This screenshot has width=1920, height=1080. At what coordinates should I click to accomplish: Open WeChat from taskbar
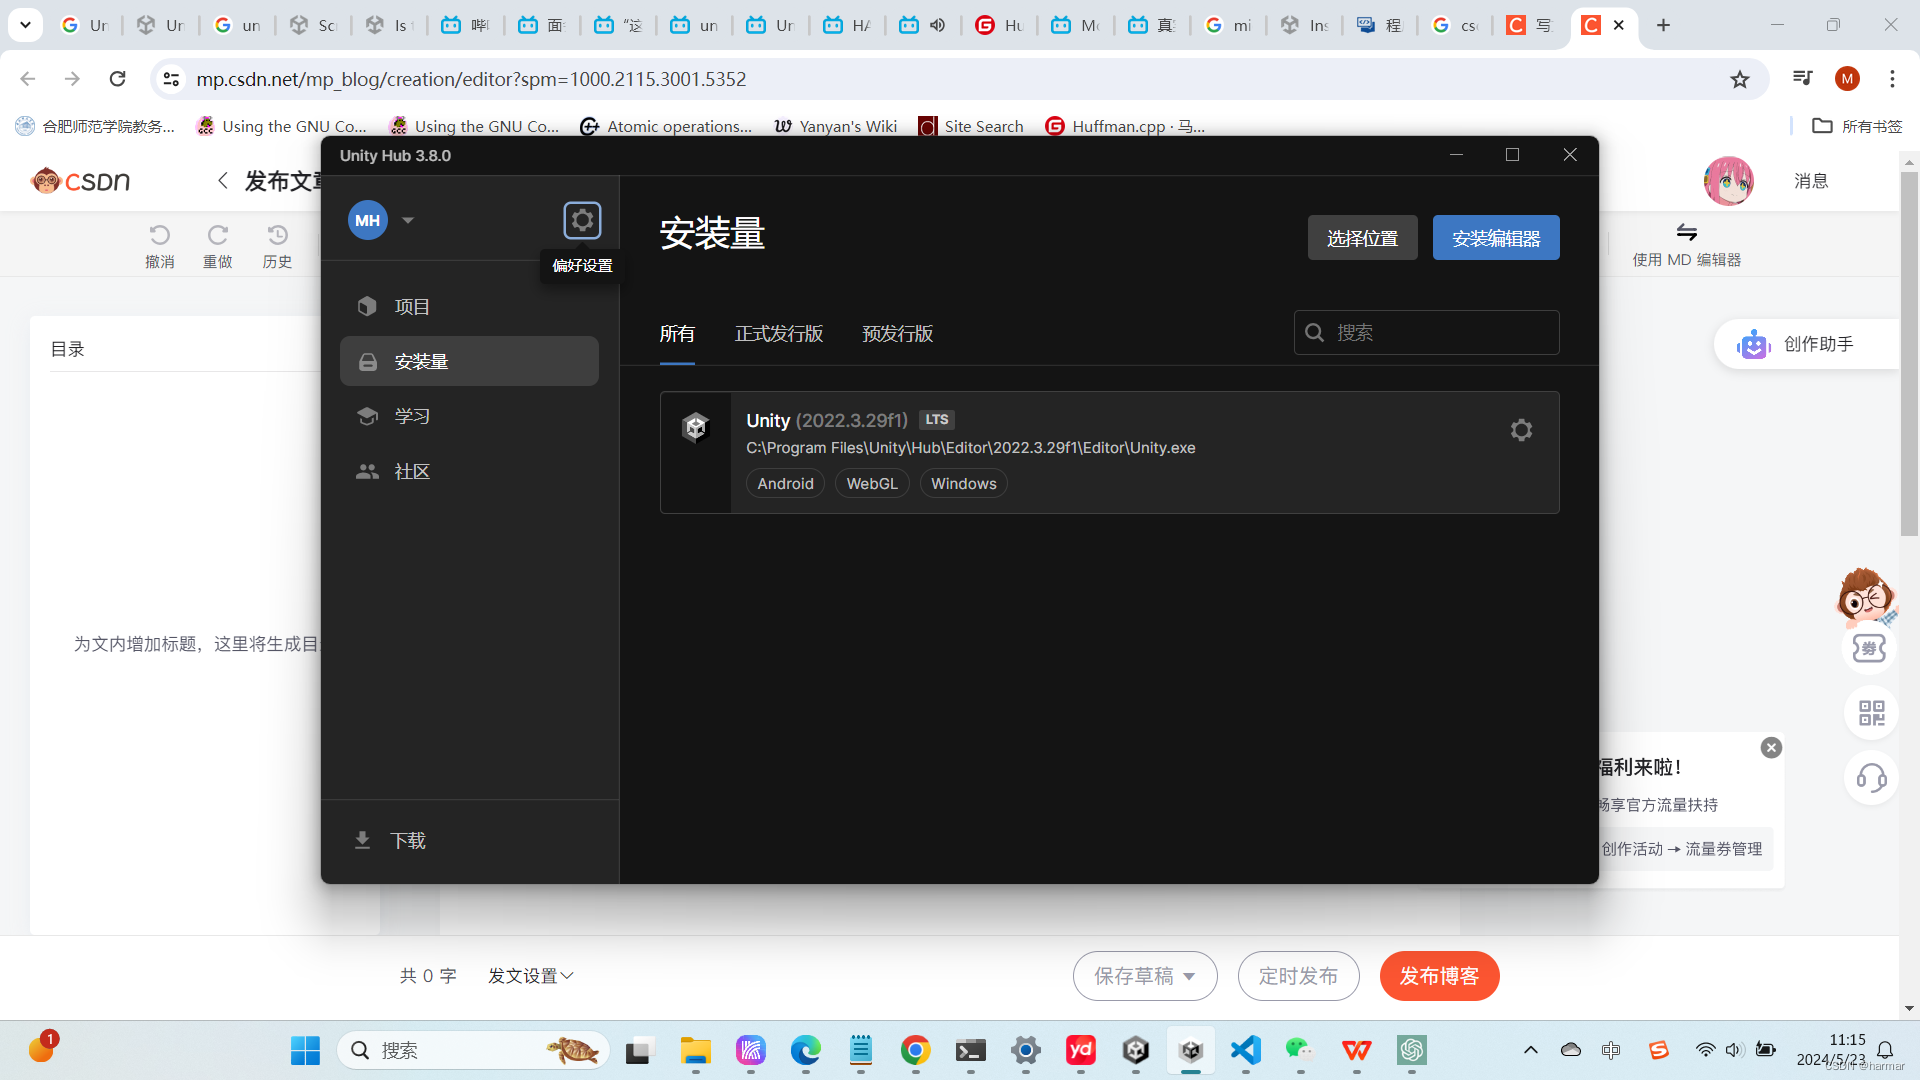click(x=1300, y=1050)
